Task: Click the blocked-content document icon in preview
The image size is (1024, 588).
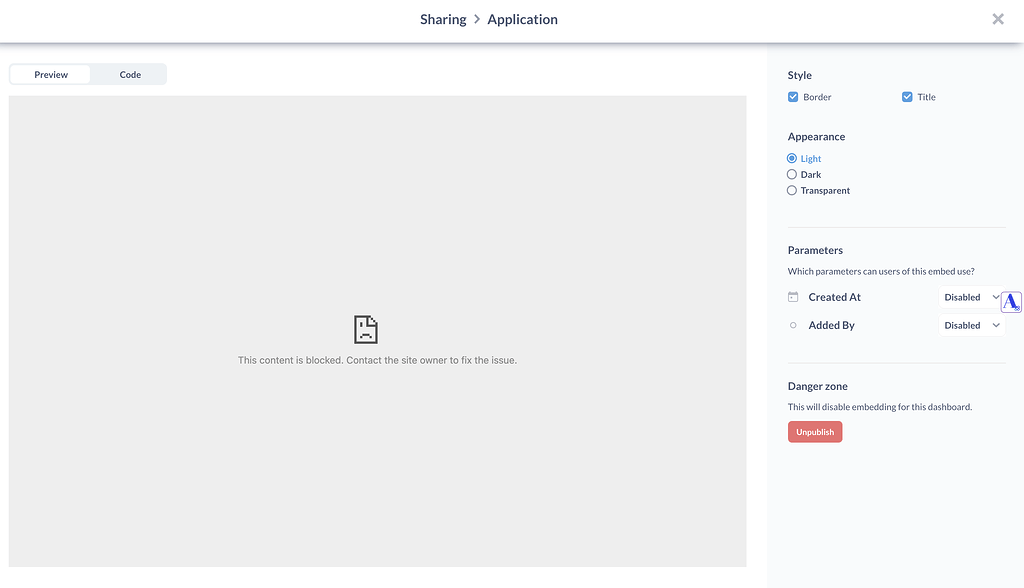Action: (x=366, y=328)
